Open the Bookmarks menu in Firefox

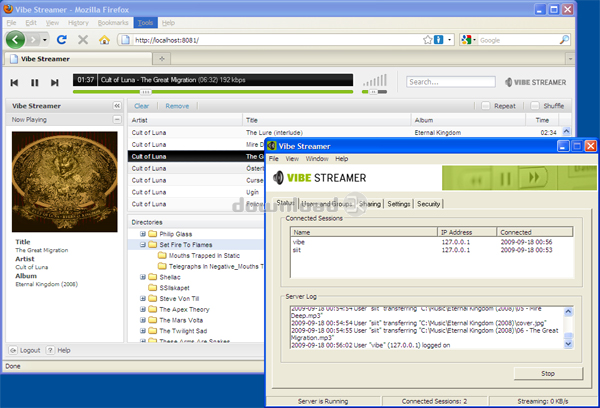(113, 23)
